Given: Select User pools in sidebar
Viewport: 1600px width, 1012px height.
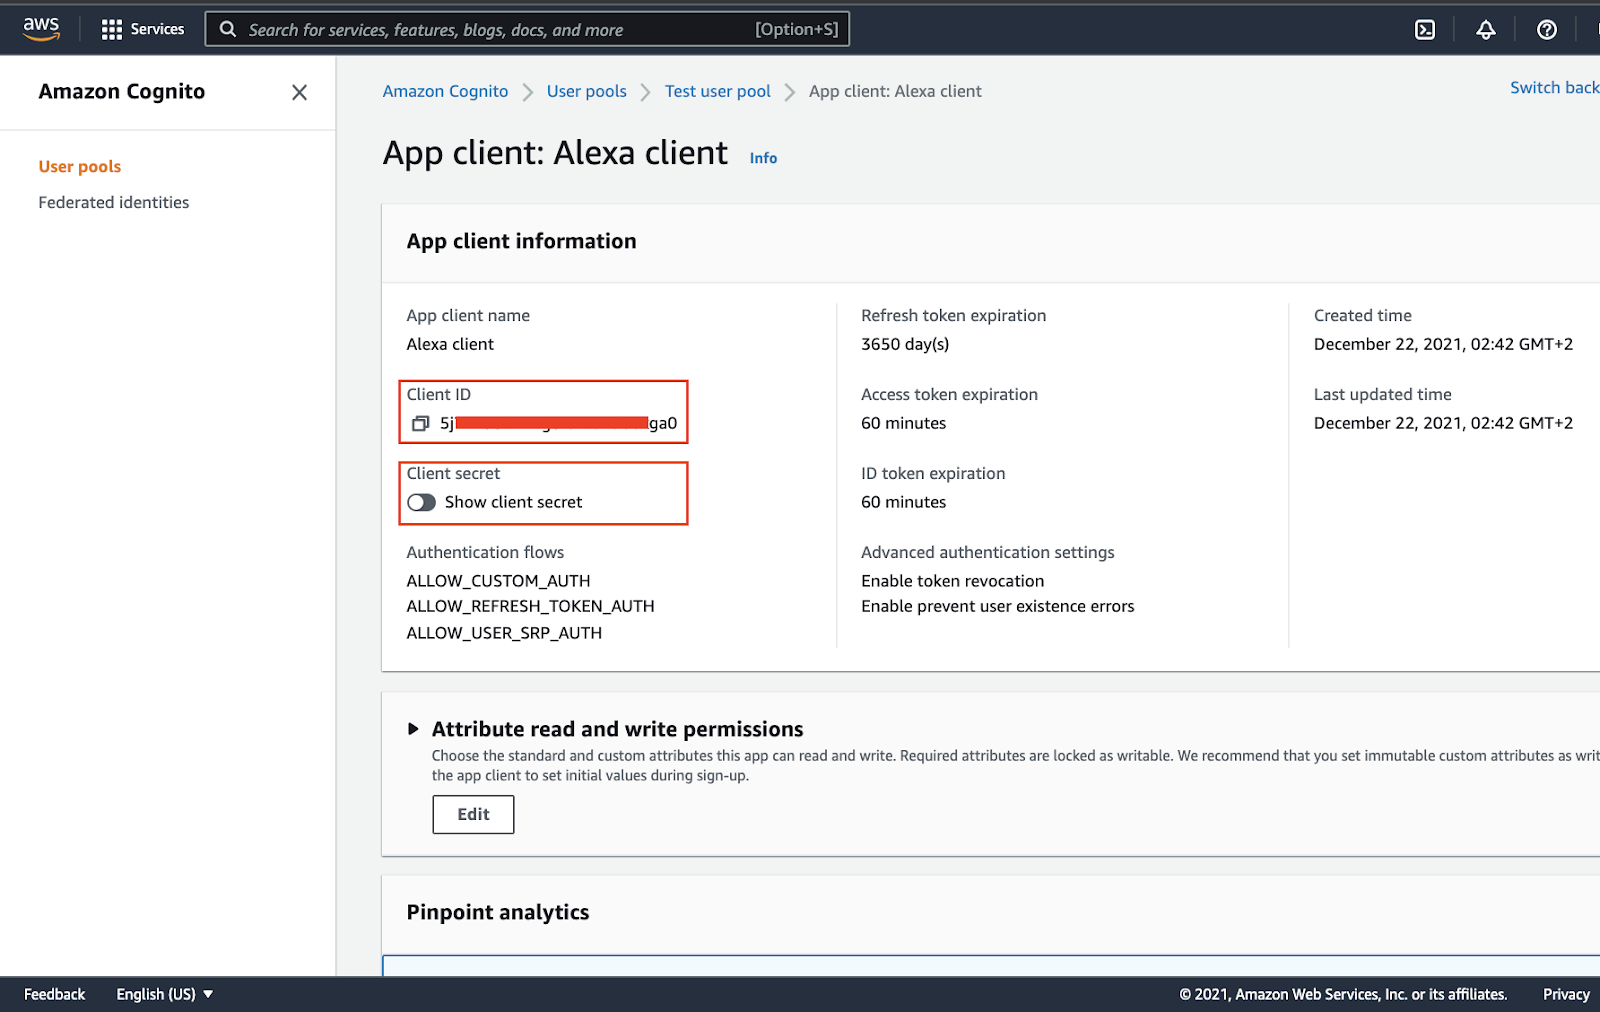Looking at the screenshot, I should pyautogui.click(x=80, y=166).
